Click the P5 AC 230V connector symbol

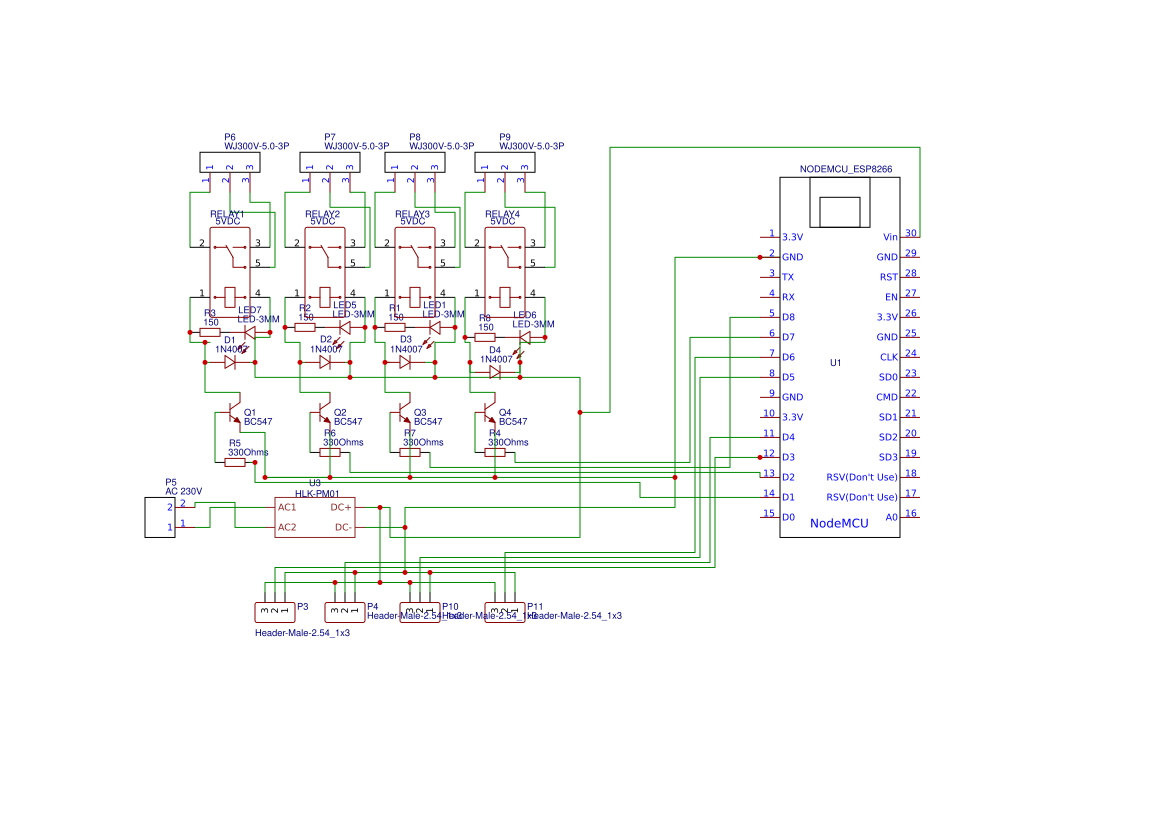(160, 519)
